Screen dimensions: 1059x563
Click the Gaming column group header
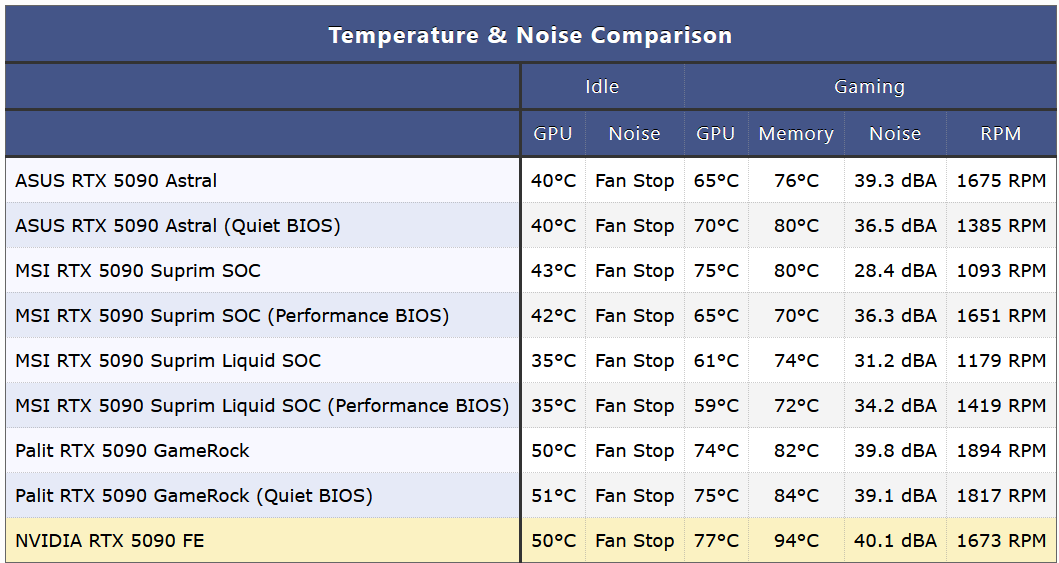coord(869,87)
